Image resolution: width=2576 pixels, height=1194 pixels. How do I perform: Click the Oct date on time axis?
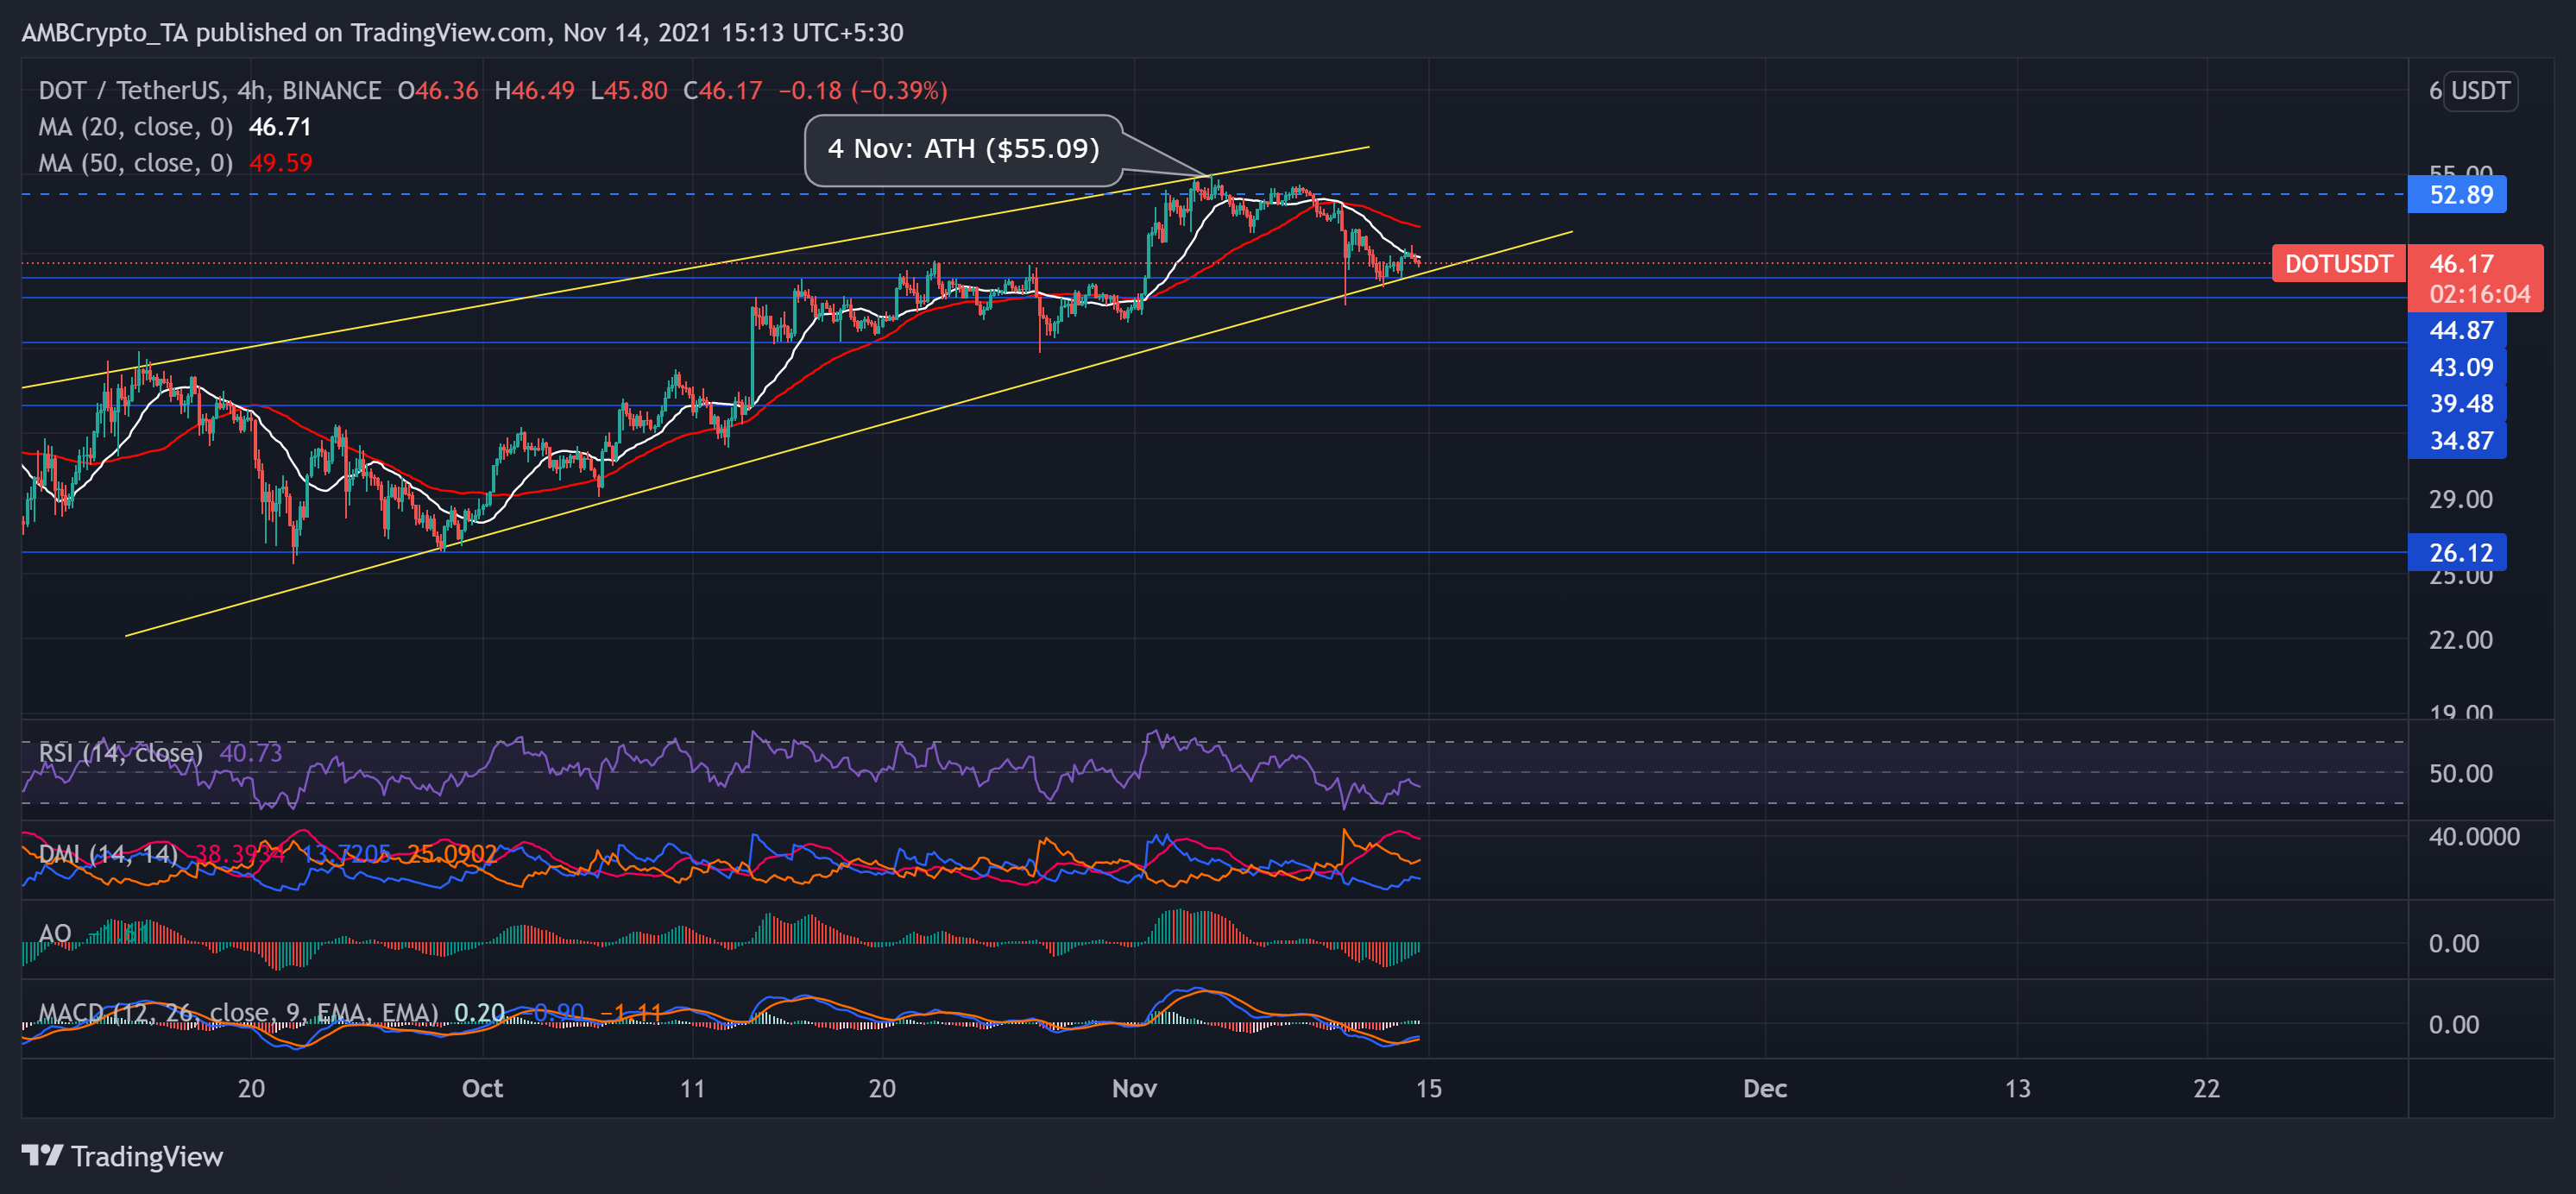point(482,1089)
